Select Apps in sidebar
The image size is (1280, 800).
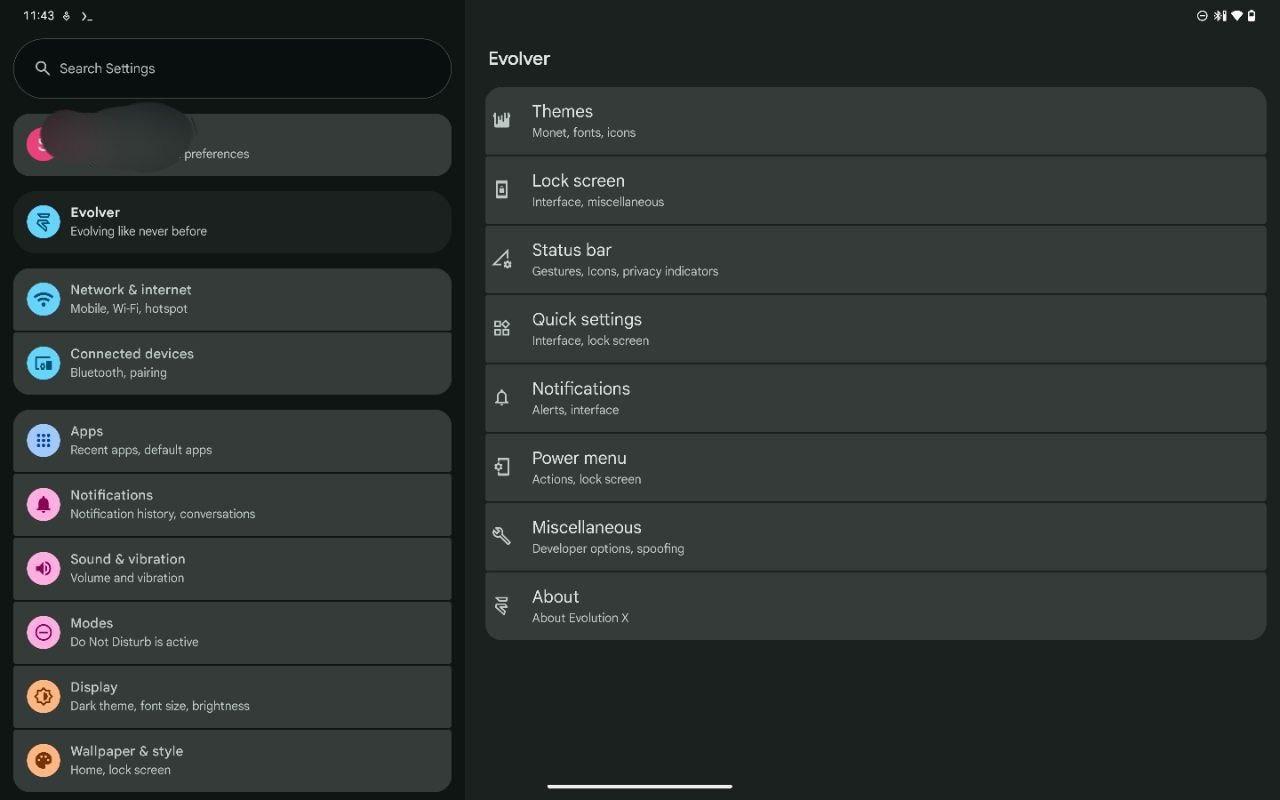pyautogui.click(x=232, y=440)
